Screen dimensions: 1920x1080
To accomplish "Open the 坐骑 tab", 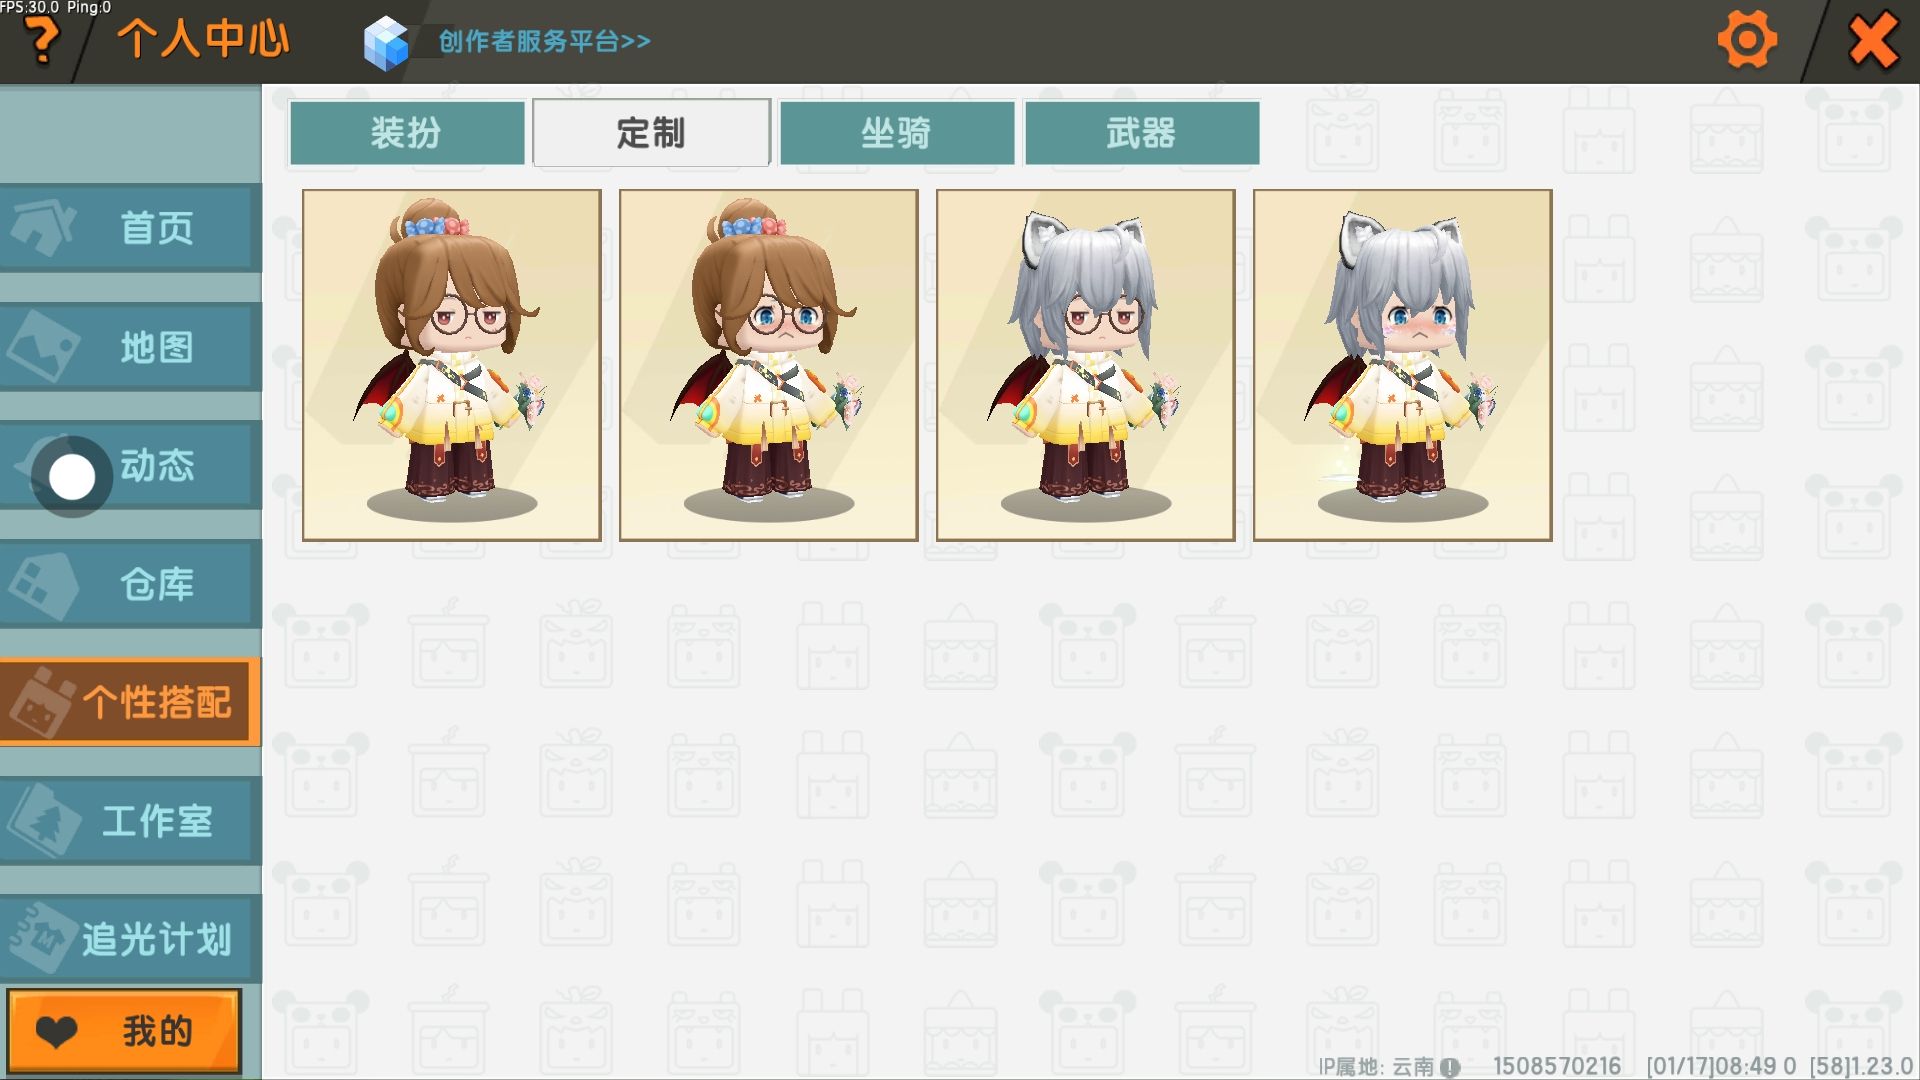I will pos(897,132).
